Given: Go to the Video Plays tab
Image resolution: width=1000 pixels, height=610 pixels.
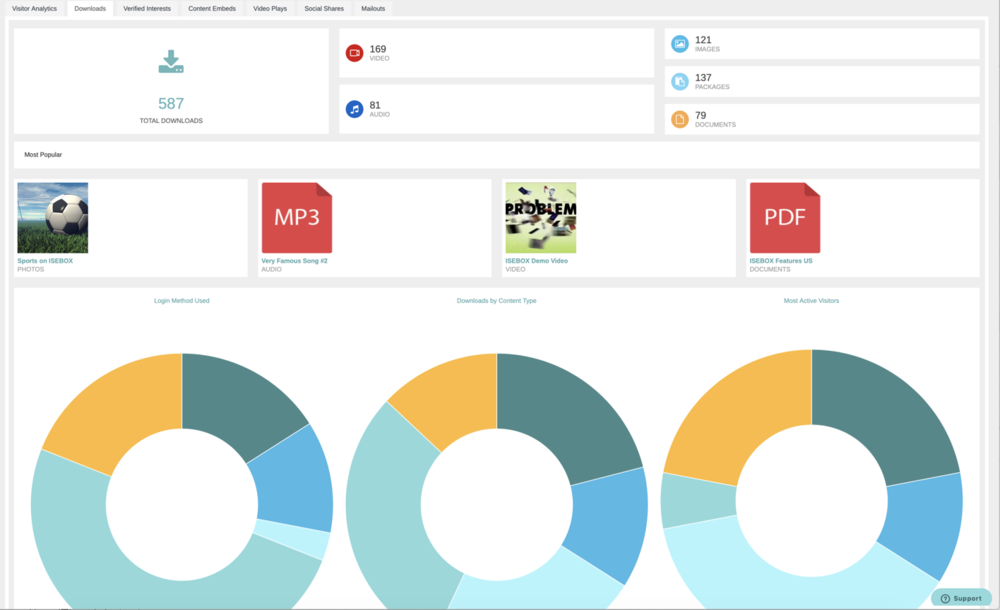Looking at the screenshot, I should point(270,9).
